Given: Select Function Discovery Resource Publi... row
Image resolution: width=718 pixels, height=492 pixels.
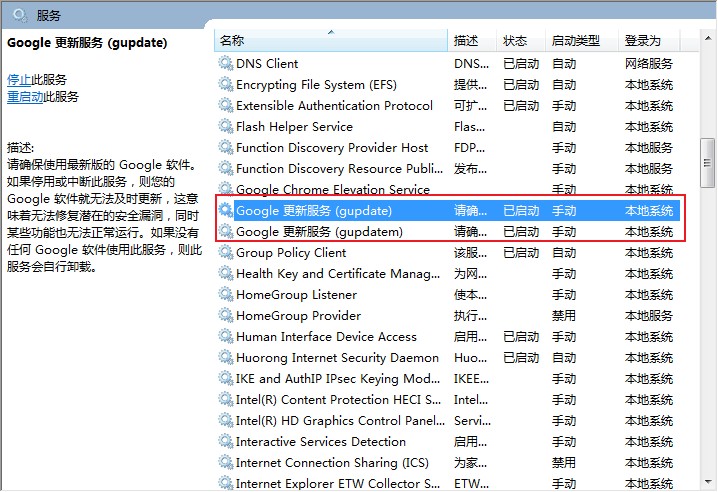Looking at the screenshot, I should (x=449, y=169).
